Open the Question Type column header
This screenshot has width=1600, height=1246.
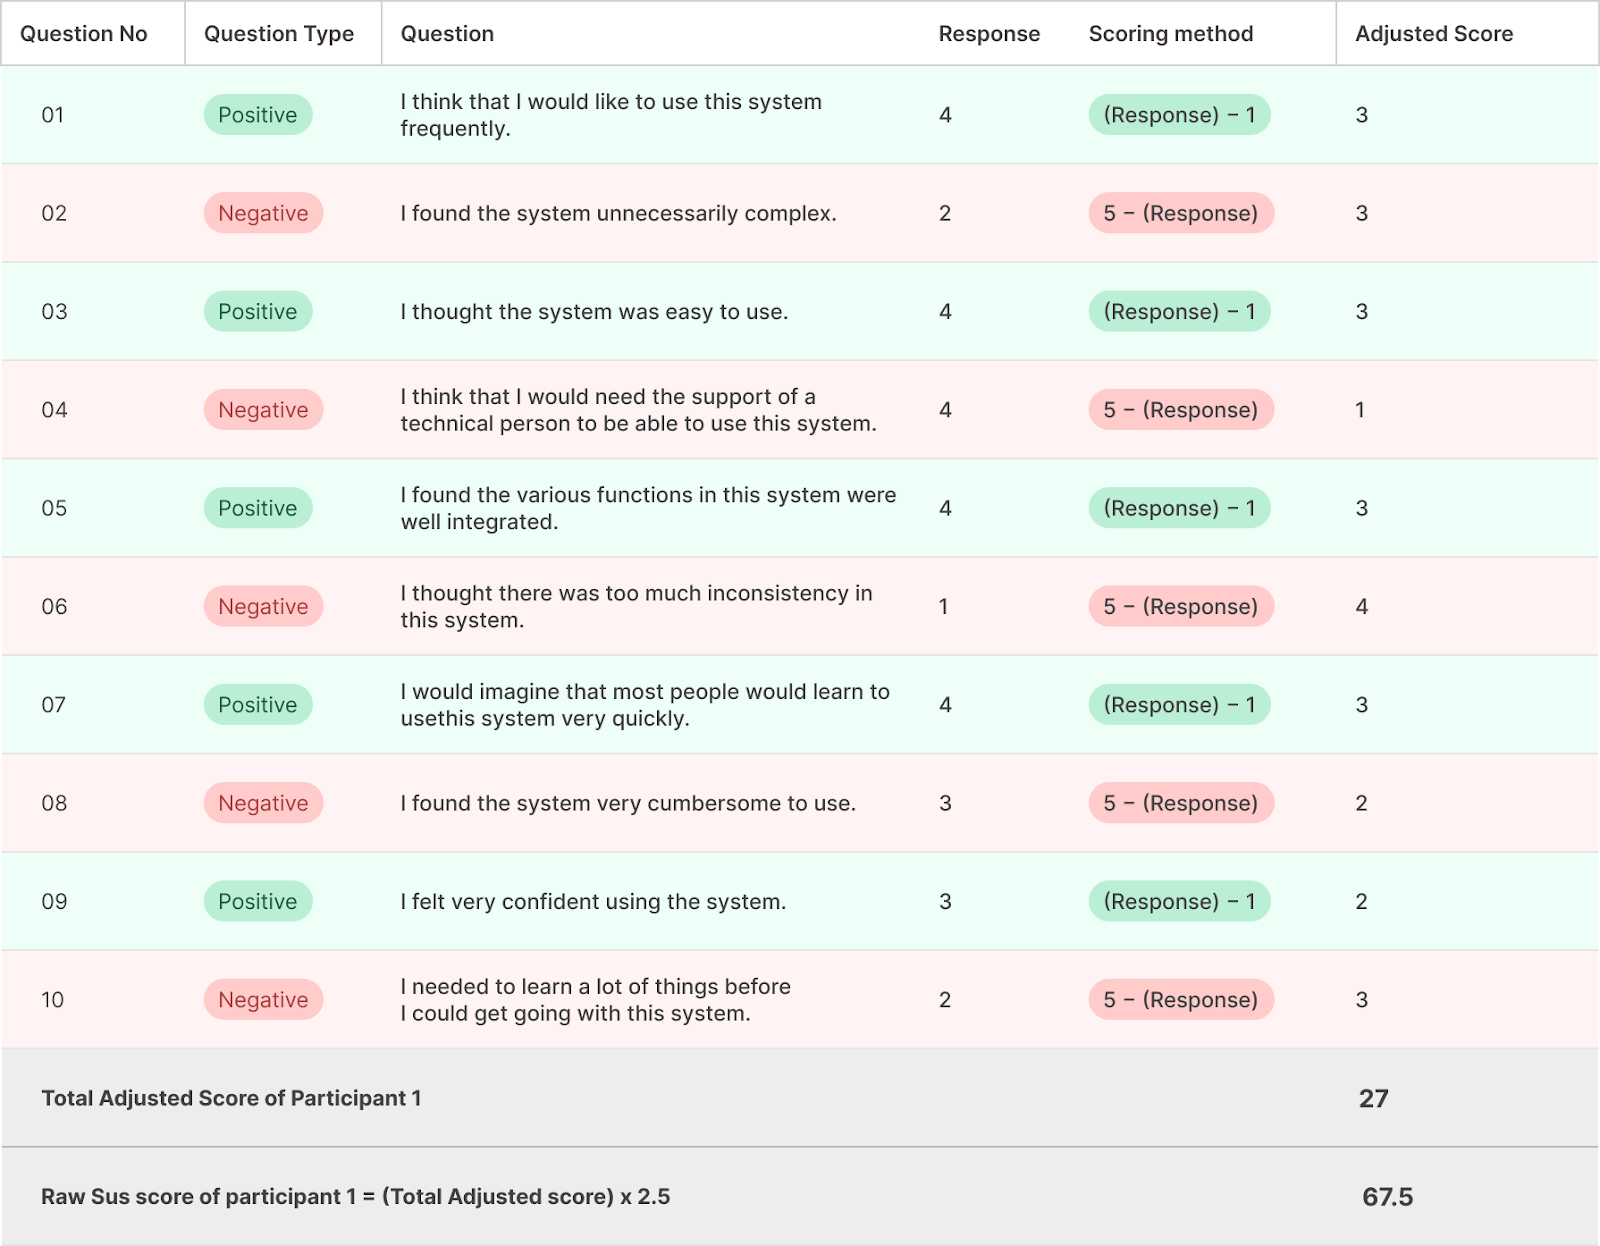coord(279,33)
